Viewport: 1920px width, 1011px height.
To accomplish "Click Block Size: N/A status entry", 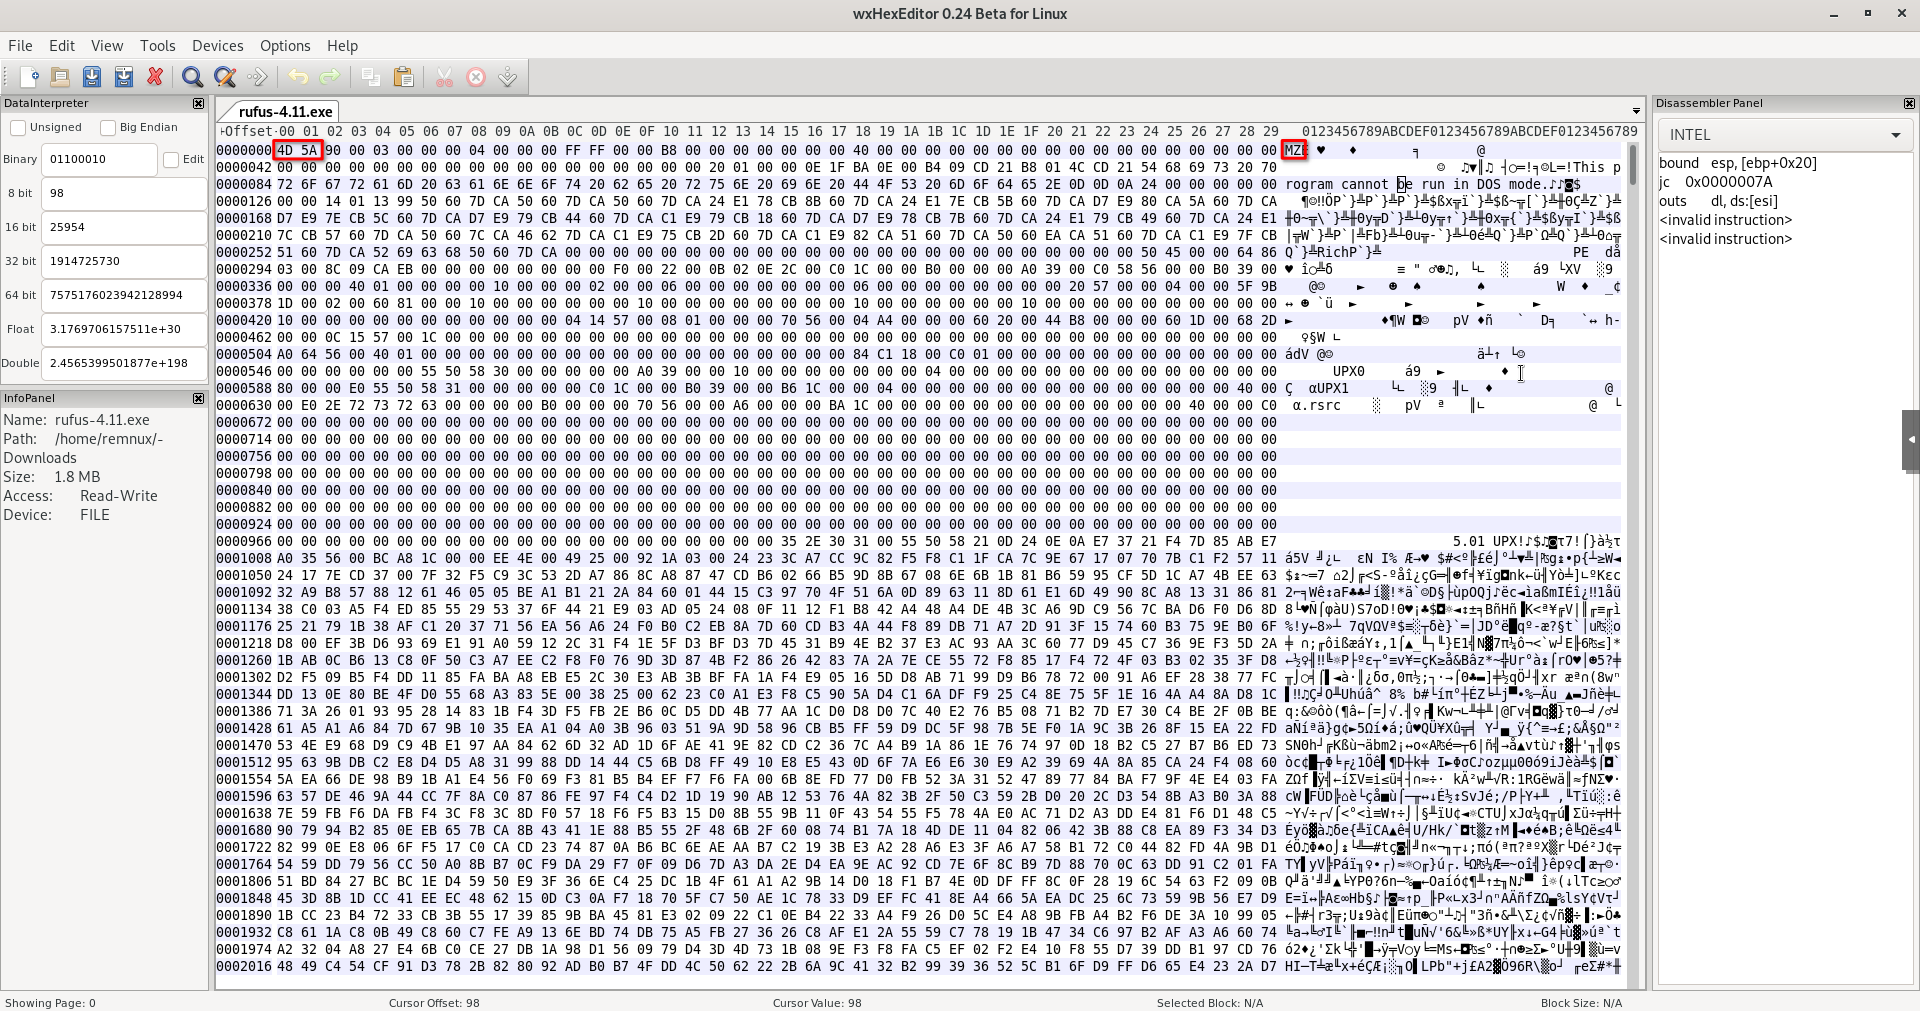I will coord(1581,1002).
